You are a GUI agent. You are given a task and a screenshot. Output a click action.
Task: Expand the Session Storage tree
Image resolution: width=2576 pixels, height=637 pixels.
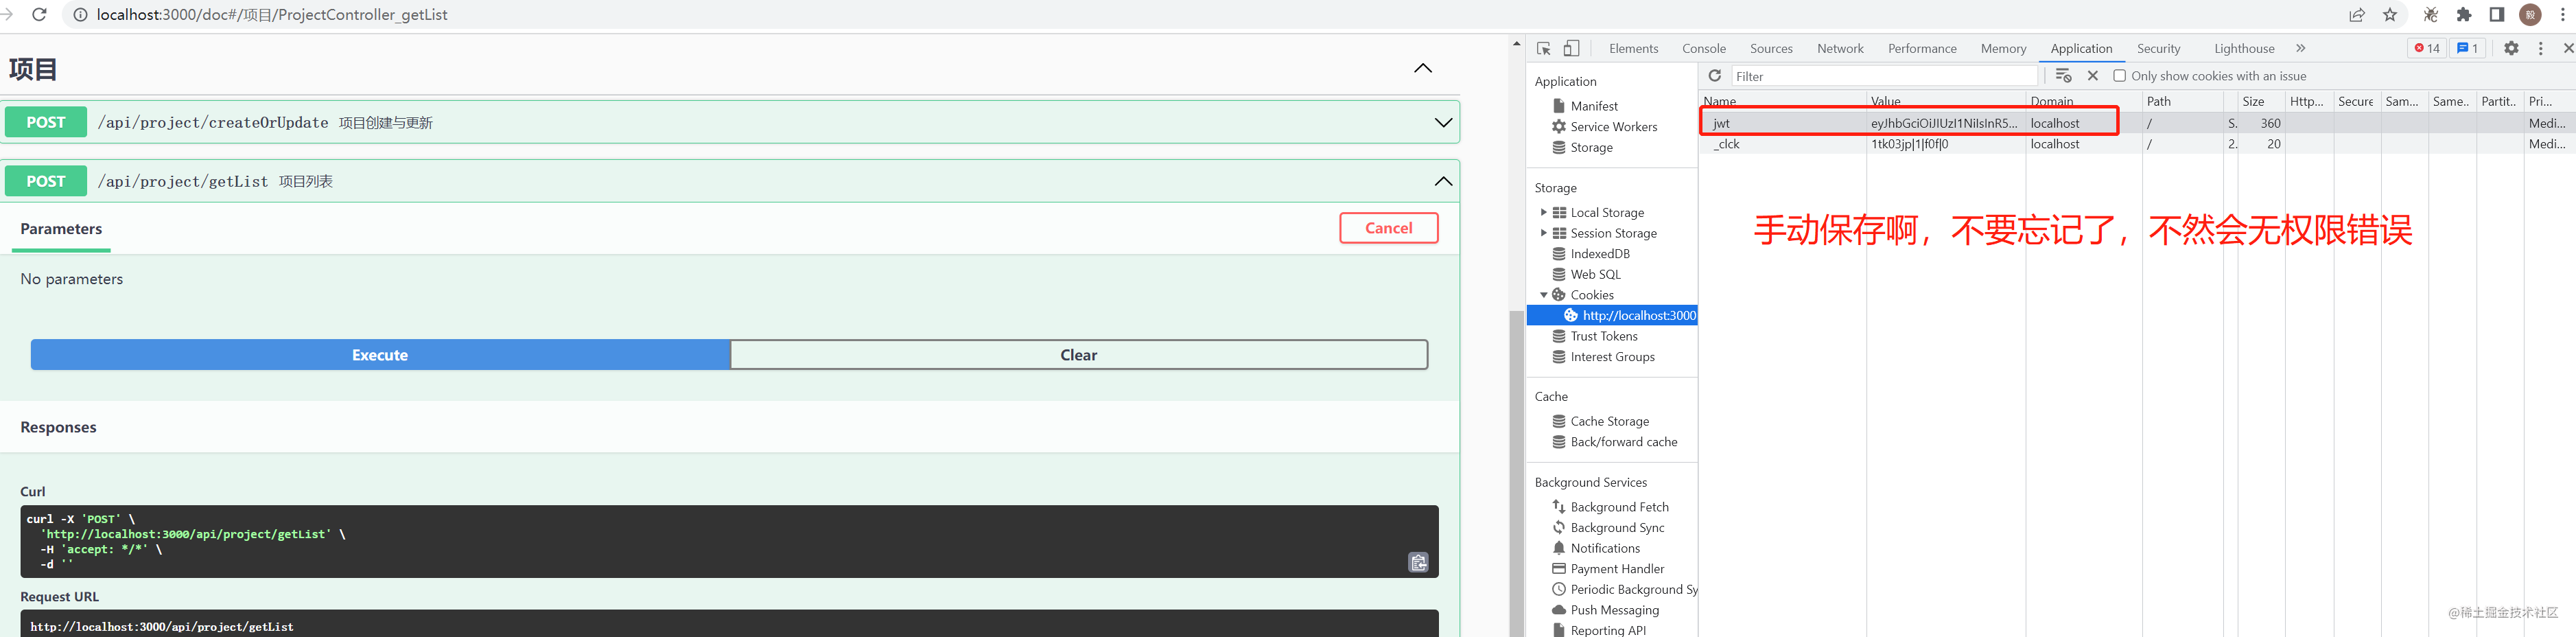[x=1543, y=233]
